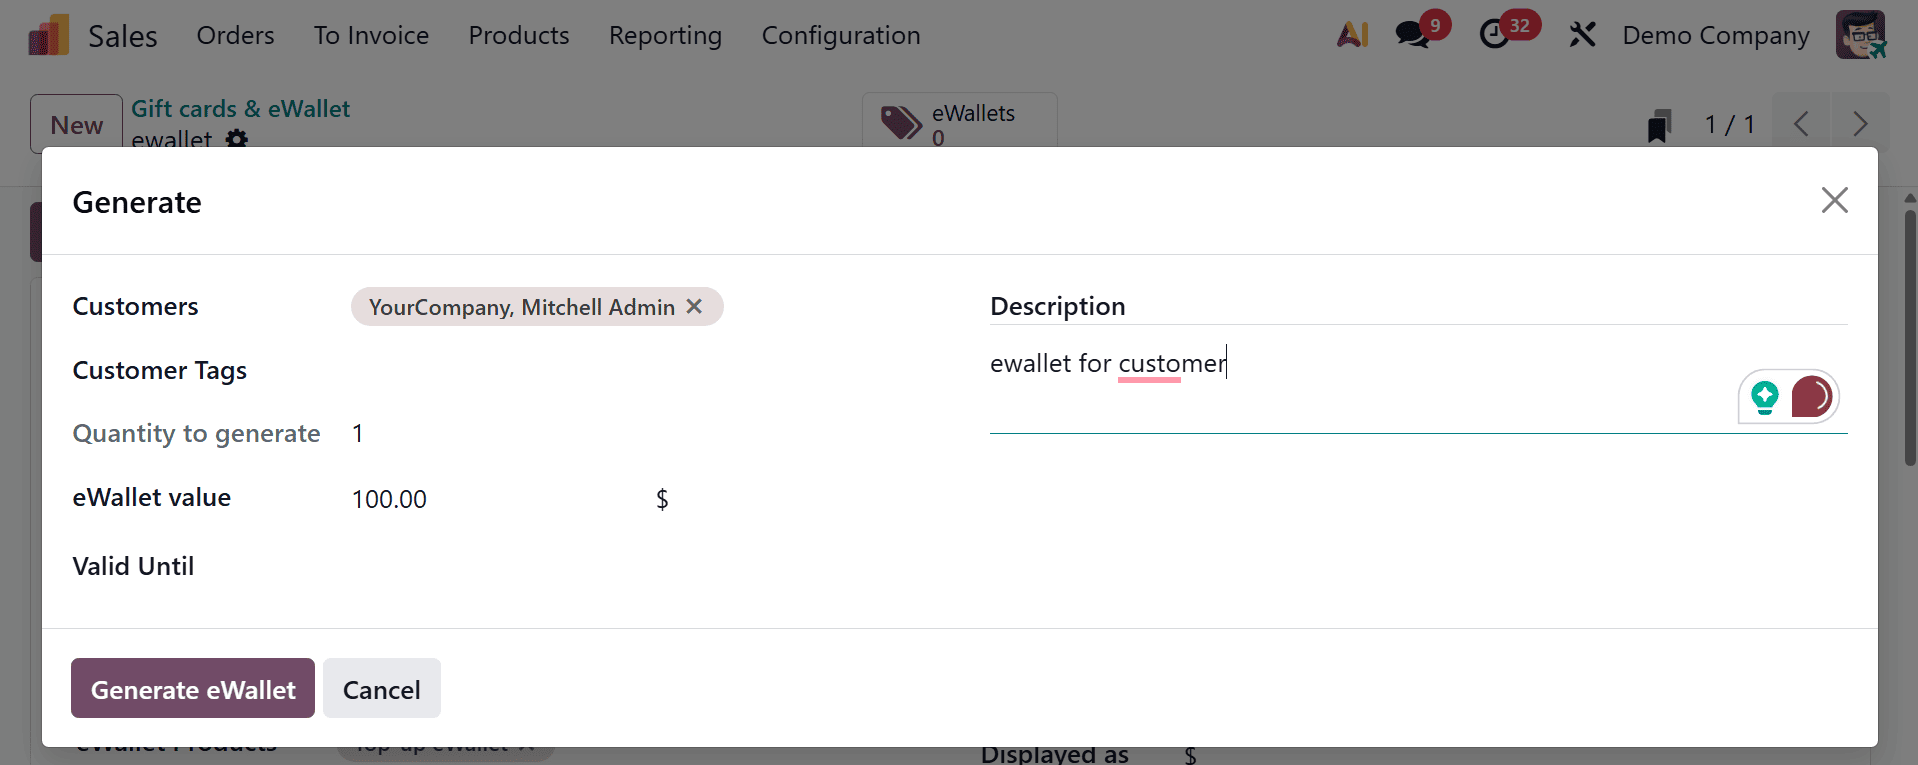Open the AI assistant icon

(1352, 35)
